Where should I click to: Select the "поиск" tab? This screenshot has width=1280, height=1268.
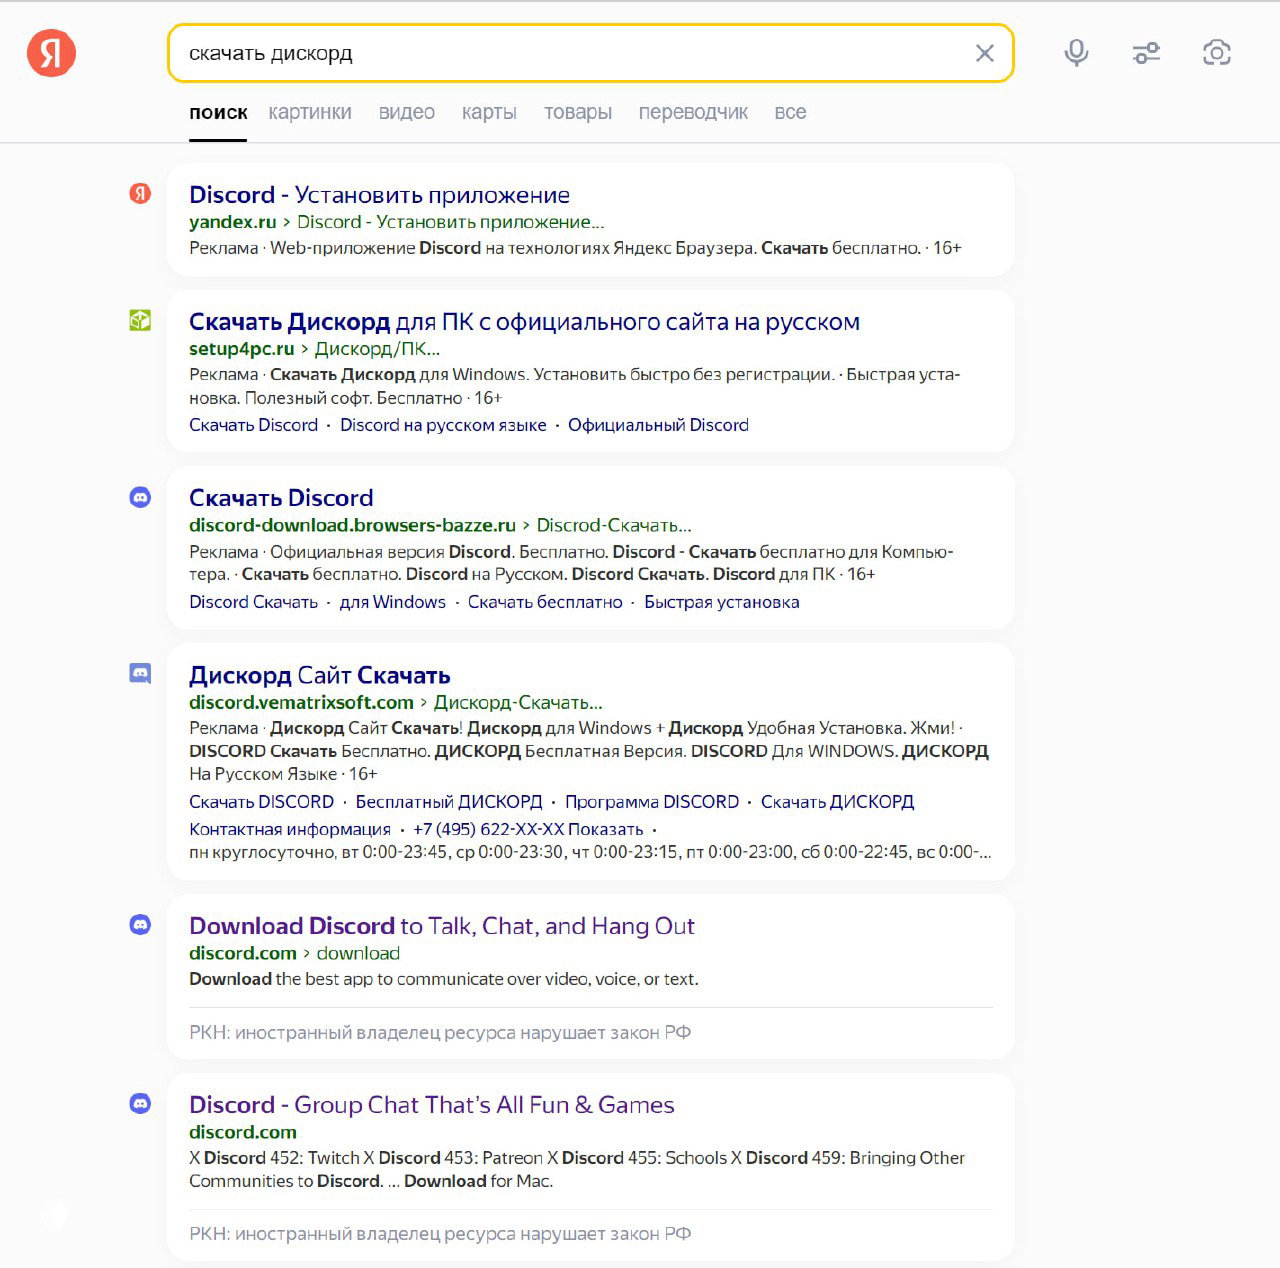(x=218, y=113)
